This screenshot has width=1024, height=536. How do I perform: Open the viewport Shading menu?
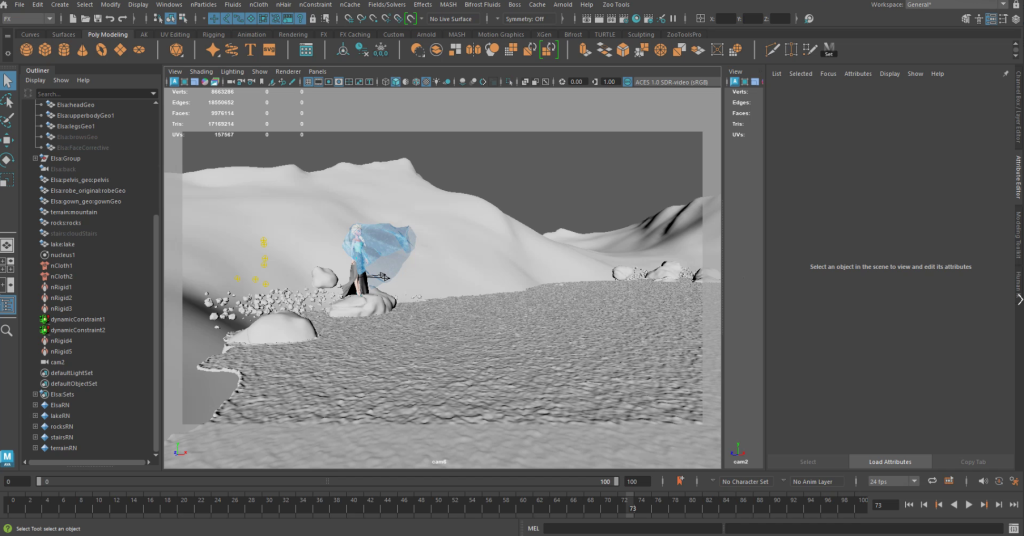[x=201, y=72]
